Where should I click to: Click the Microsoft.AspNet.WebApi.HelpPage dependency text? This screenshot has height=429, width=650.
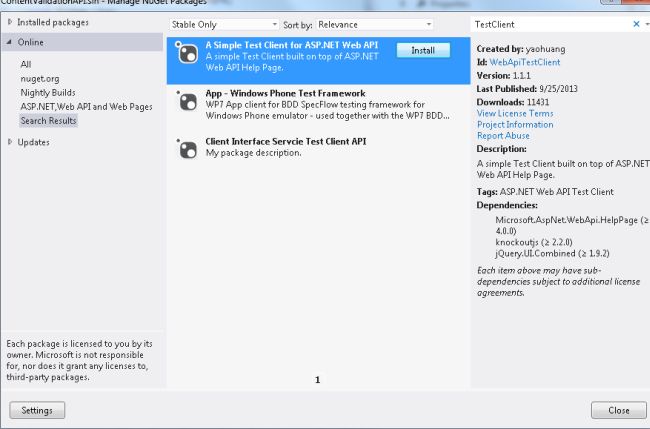tap(572, 225)
